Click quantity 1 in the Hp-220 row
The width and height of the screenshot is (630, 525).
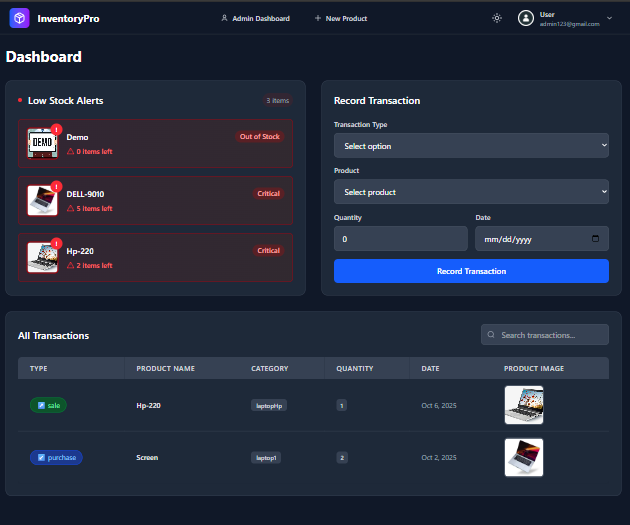pos(342,406)
